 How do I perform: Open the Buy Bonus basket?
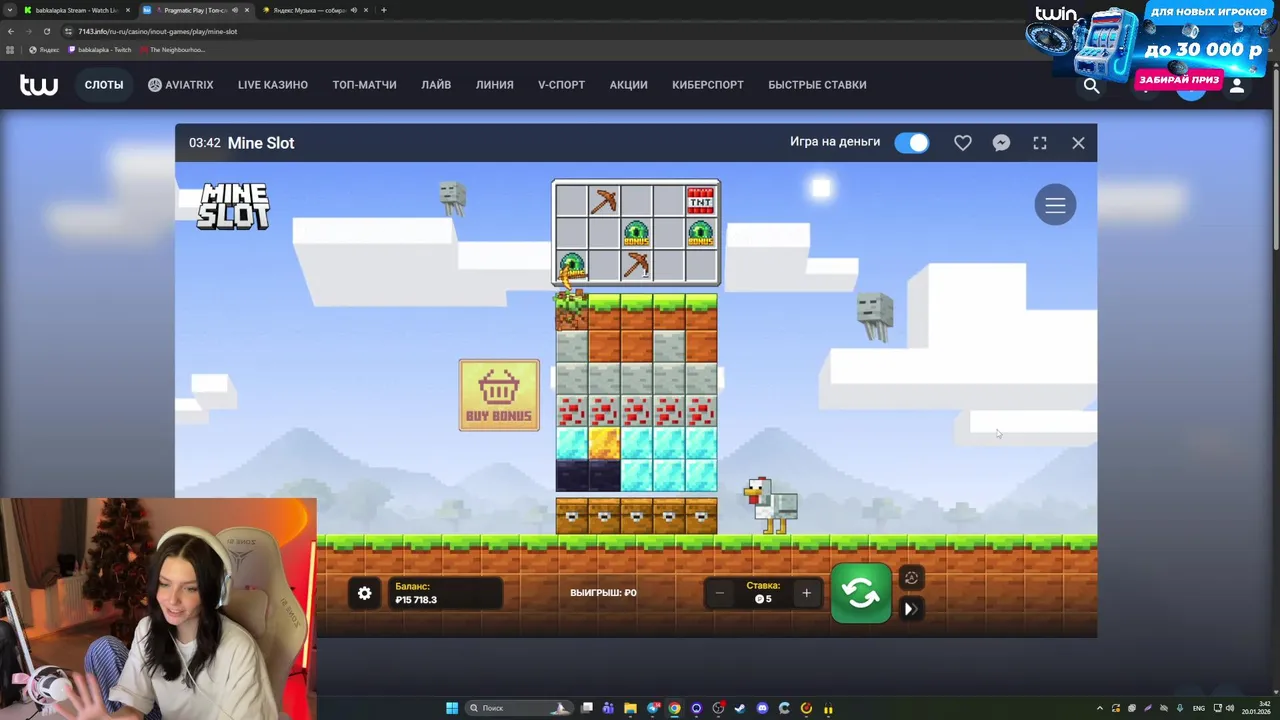499,395
